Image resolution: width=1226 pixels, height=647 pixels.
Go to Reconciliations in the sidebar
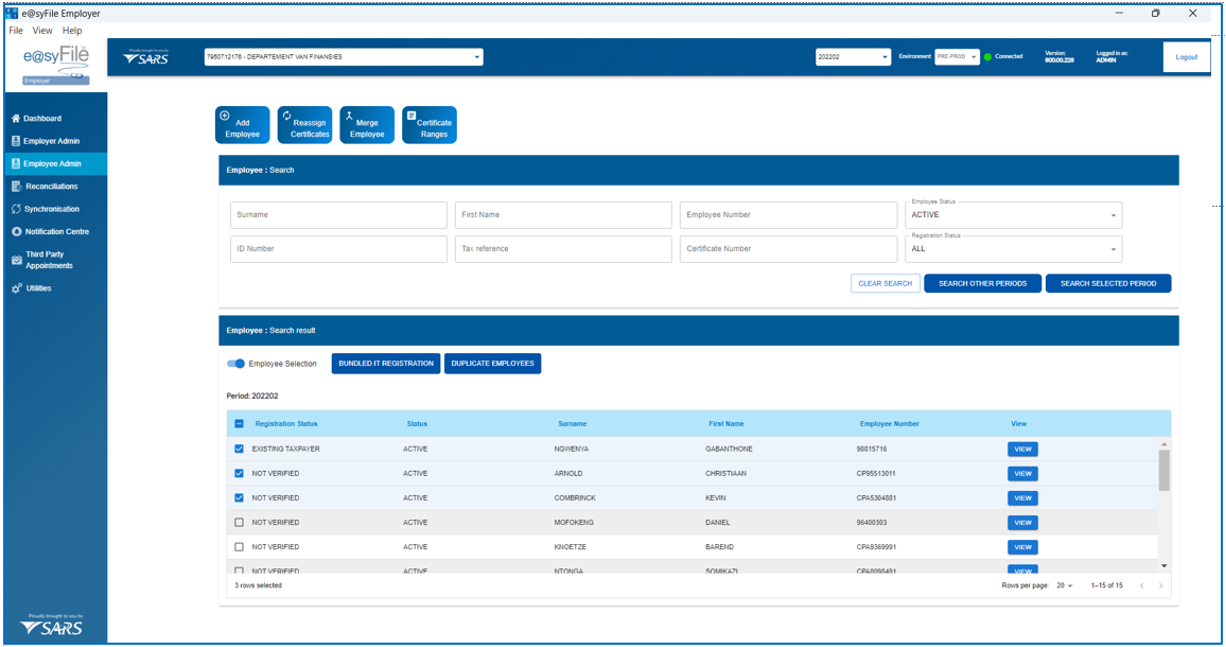(50, 186)
